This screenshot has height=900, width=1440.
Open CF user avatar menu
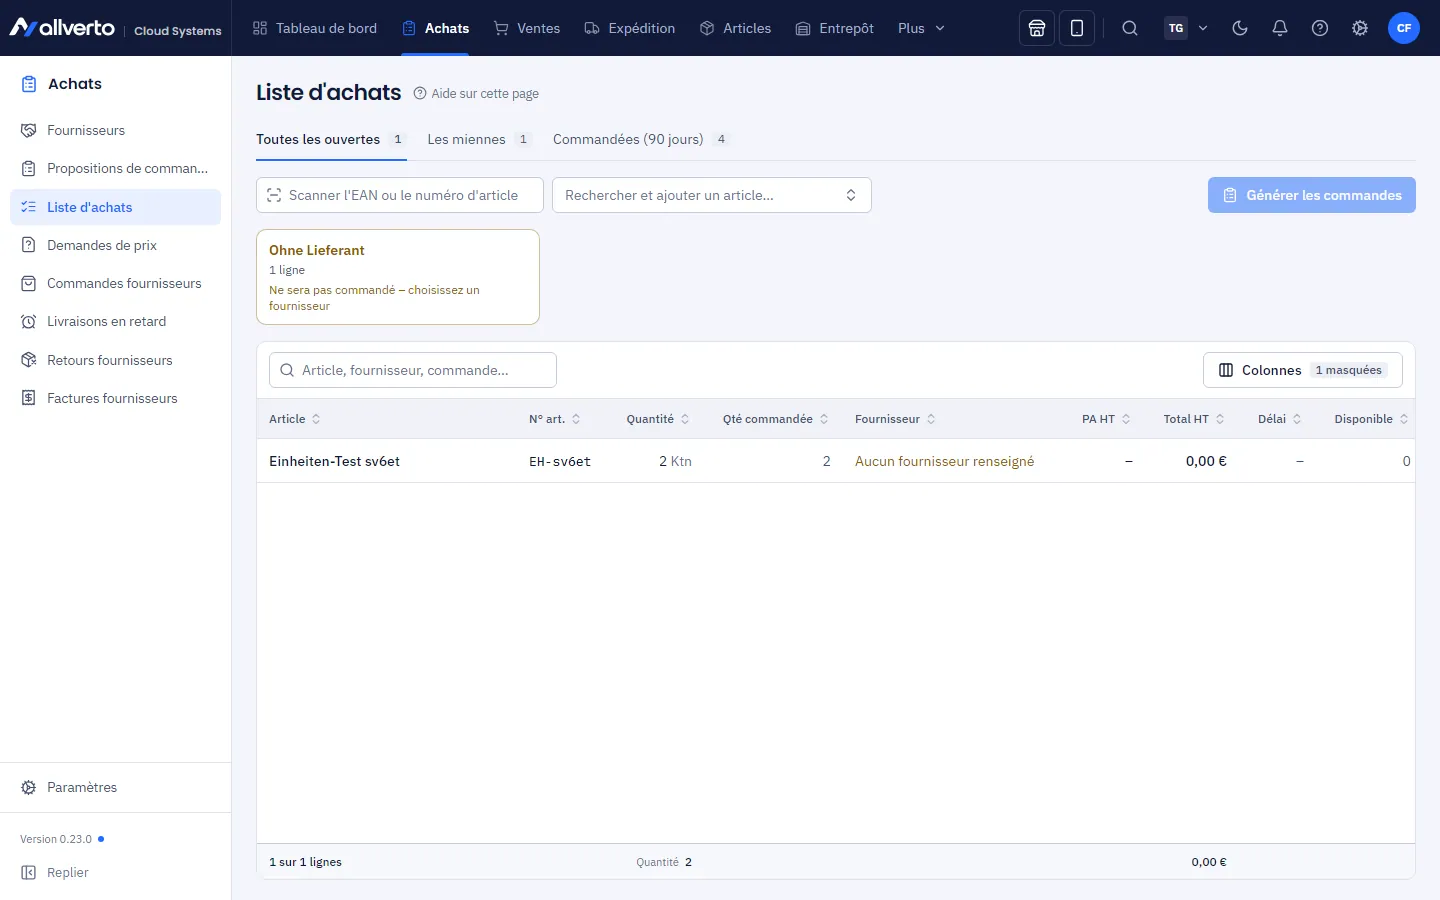tap(1404, 28)
